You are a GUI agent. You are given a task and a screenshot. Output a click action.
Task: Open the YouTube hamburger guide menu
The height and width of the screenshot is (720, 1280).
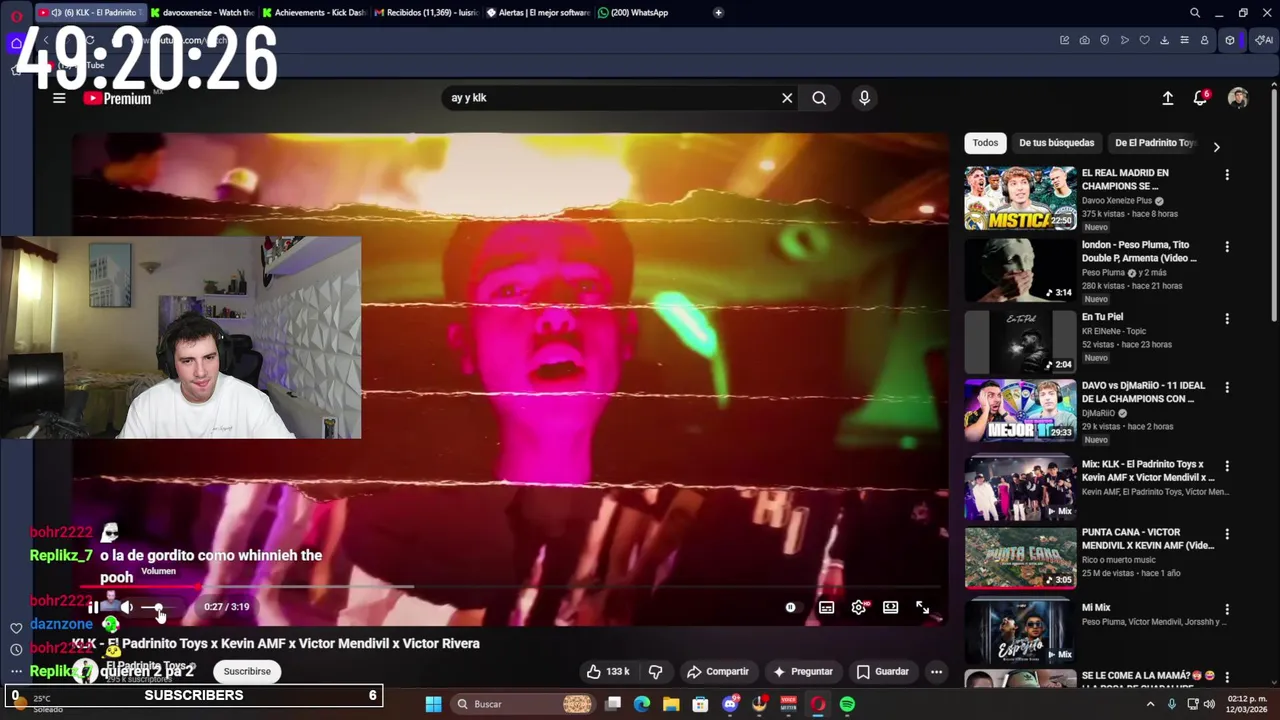[x=59, y=98]
